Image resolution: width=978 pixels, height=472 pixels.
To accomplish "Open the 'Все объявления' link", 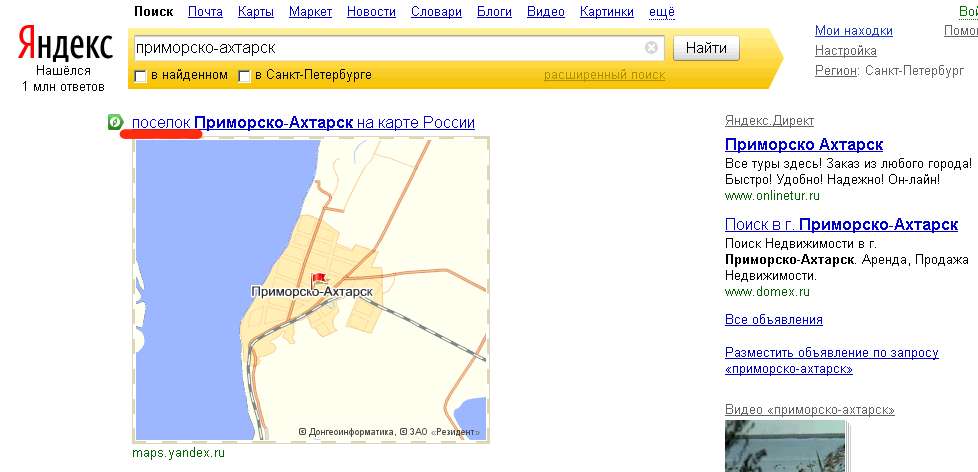I will (773, 320).
